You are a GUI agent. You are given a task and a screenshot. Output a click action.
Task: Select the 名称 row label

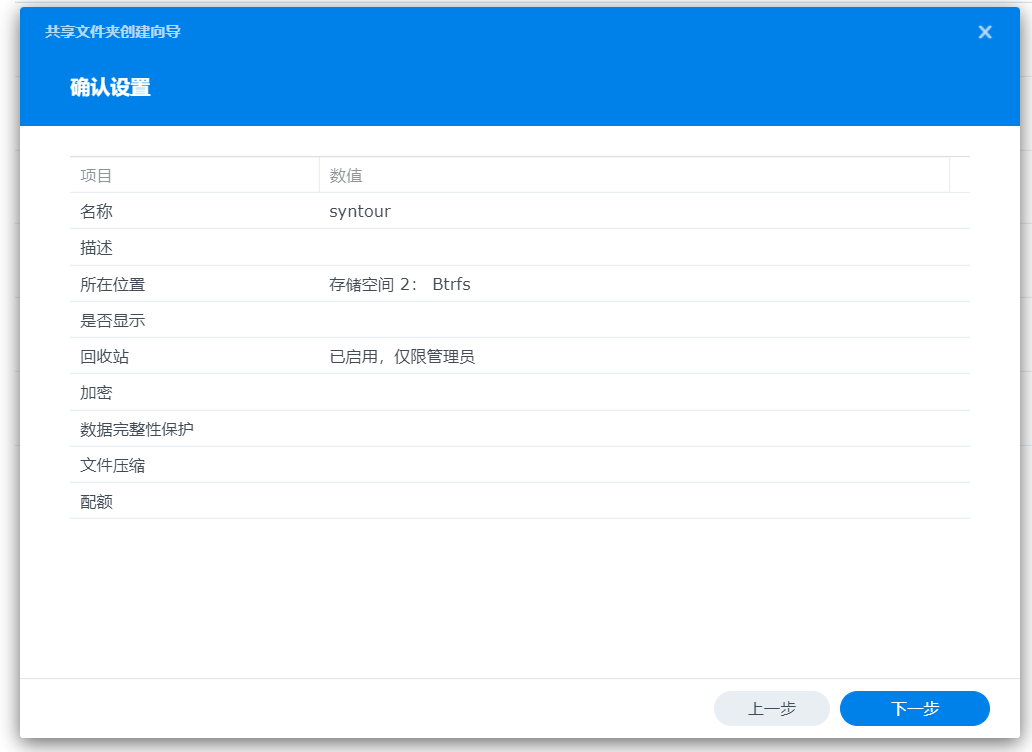coord(96,211)
